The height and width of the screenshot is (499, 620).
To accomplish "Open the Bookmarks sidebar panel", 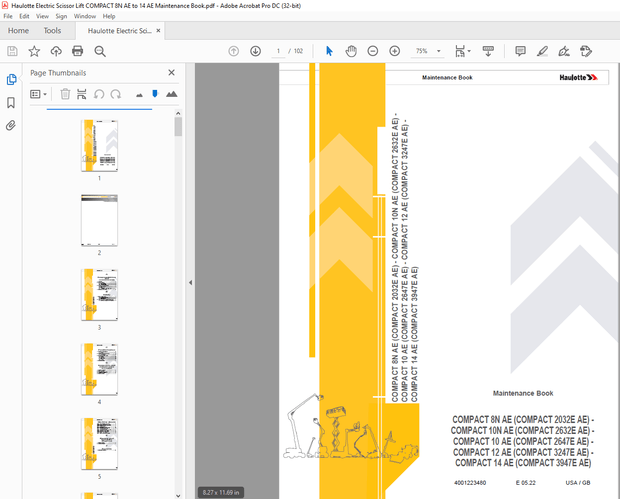I will pos(11,103).
